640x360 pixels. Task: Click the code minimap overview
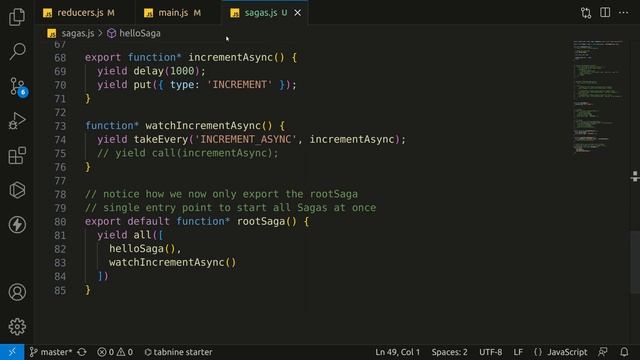point(598,96)
